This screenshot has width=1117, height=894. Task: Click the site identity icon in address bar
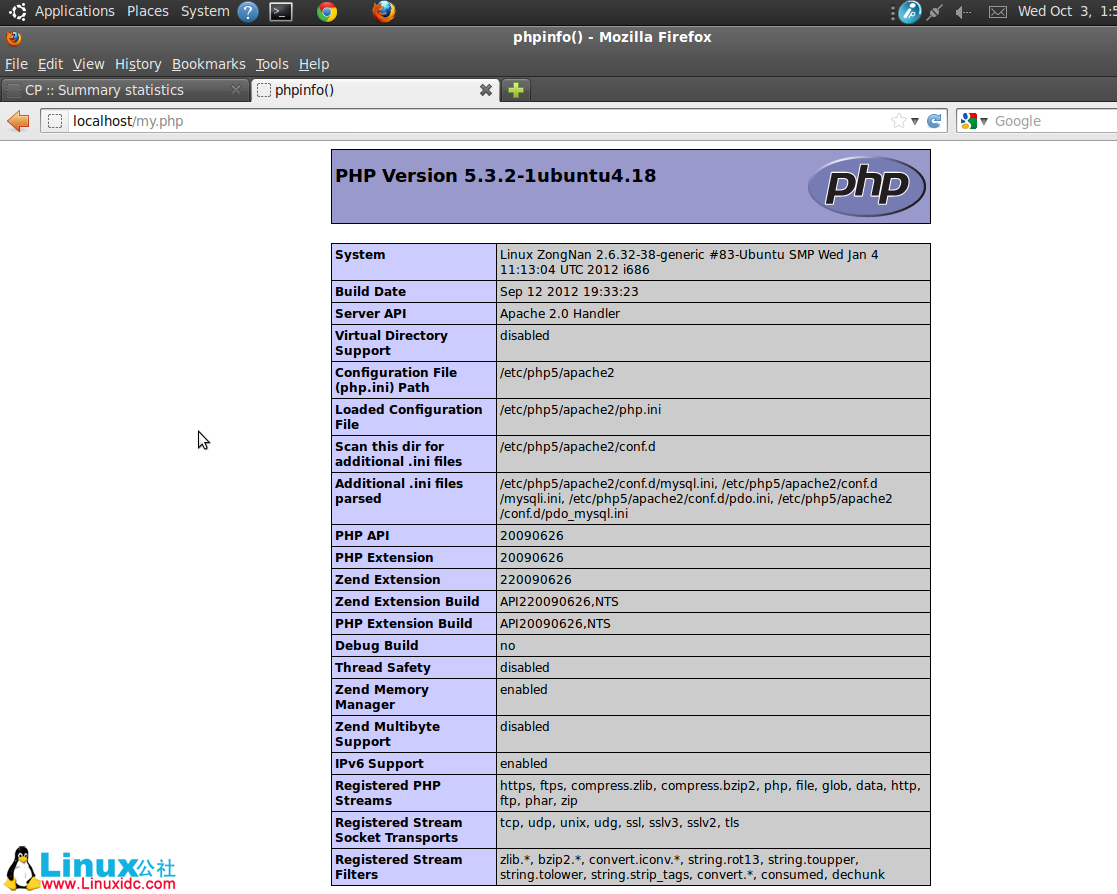[55, 121]
